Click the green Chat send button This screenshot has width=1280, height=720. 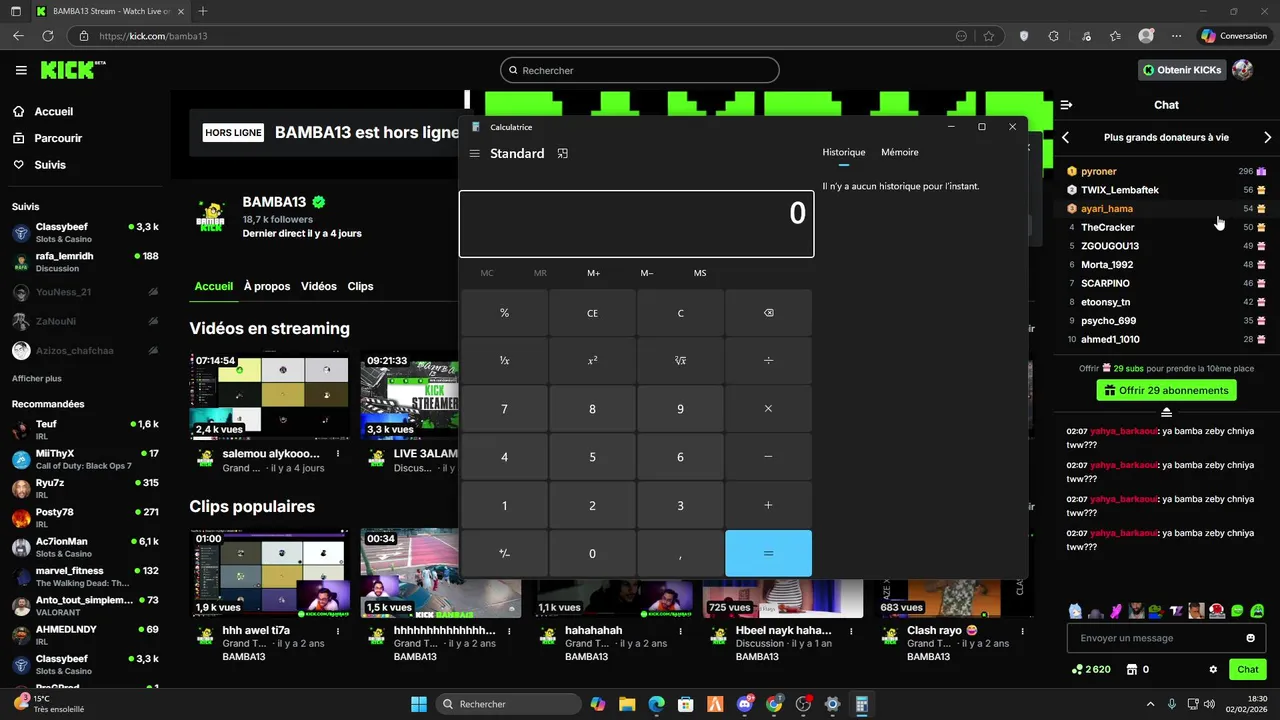[1248, 670]
